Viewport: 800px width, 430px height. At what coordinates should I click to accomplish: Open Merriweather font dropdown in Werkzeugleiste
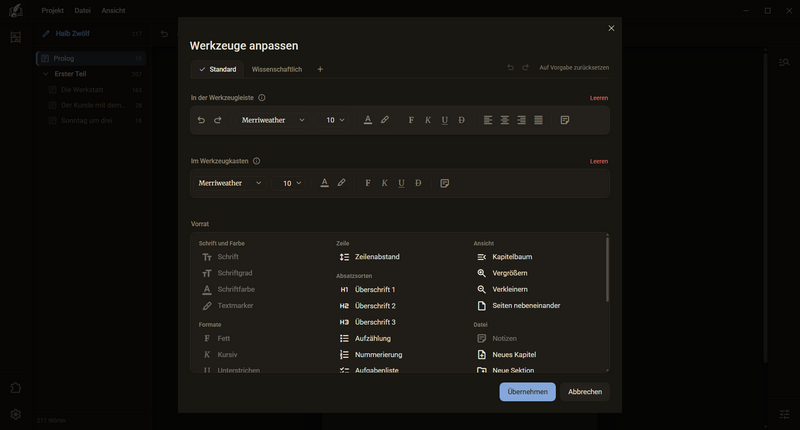pos(272,120)
